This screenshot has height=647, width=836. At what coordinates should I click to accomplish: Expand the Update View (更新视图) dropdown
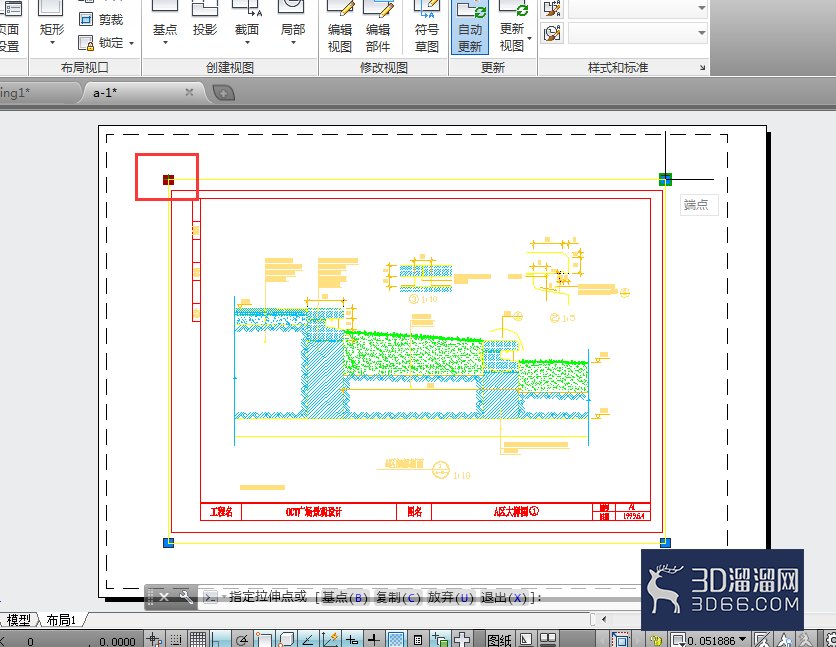point(529,38)
